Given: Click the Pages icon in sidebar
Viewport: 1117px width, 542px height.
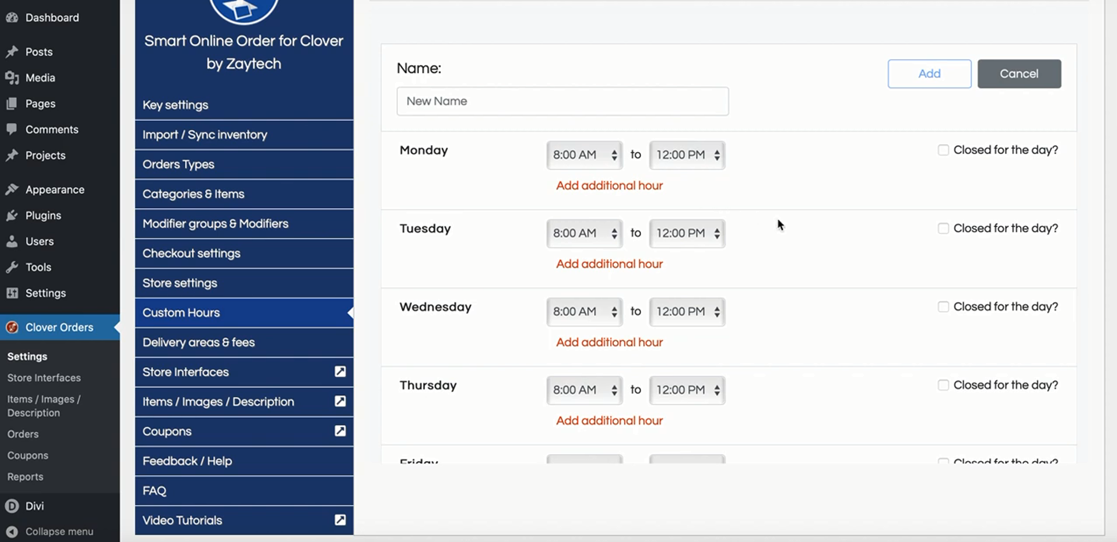Looking at the screenshot, I should click(11, 104).
